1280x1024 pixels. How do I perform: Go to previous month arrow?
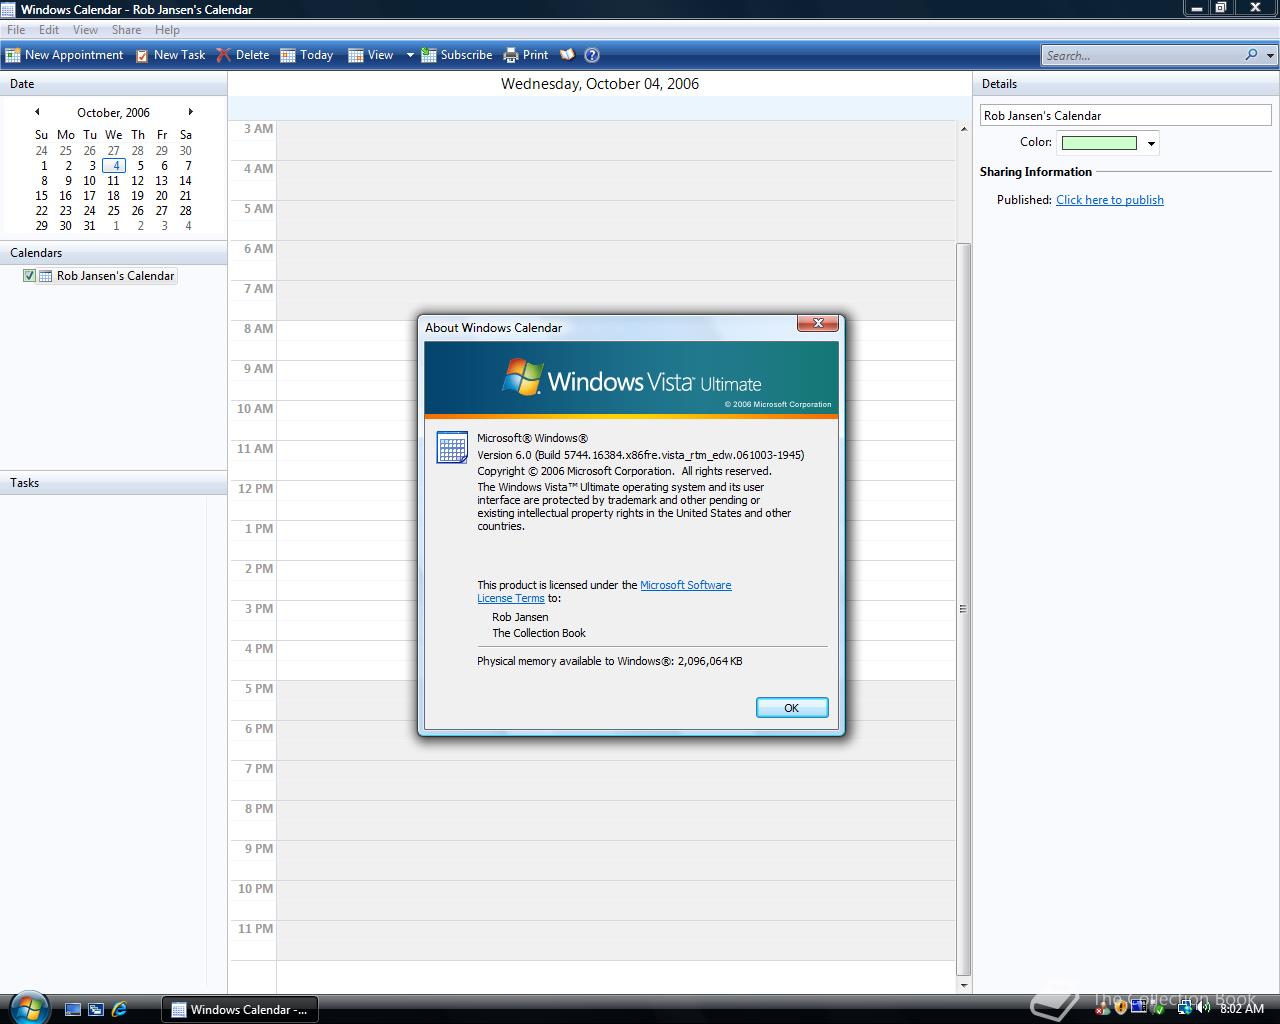coord(37,112)
